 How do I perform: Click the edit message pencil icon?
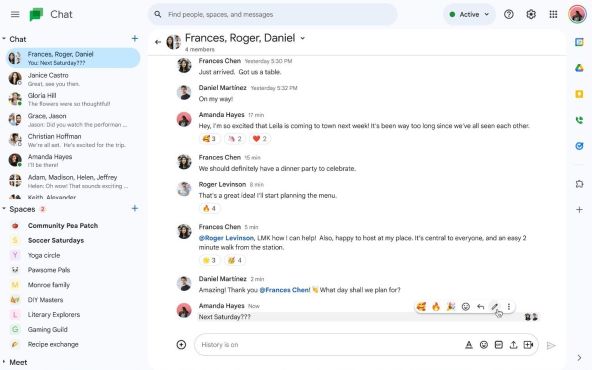(x=494, y=307)
